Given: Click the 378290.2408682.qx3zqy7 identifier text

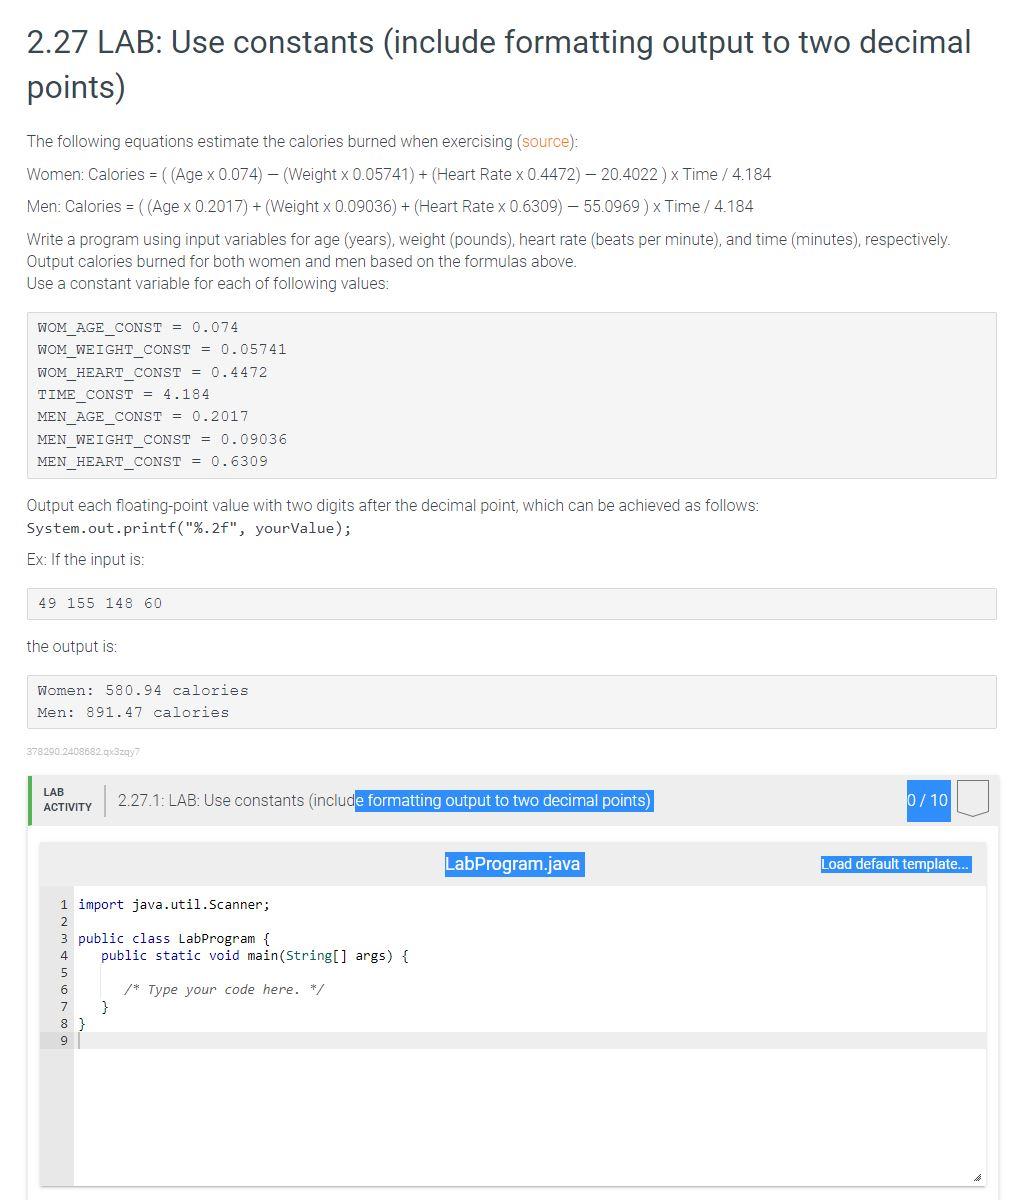Looking at the screenshot, I should tap(82, 752).
